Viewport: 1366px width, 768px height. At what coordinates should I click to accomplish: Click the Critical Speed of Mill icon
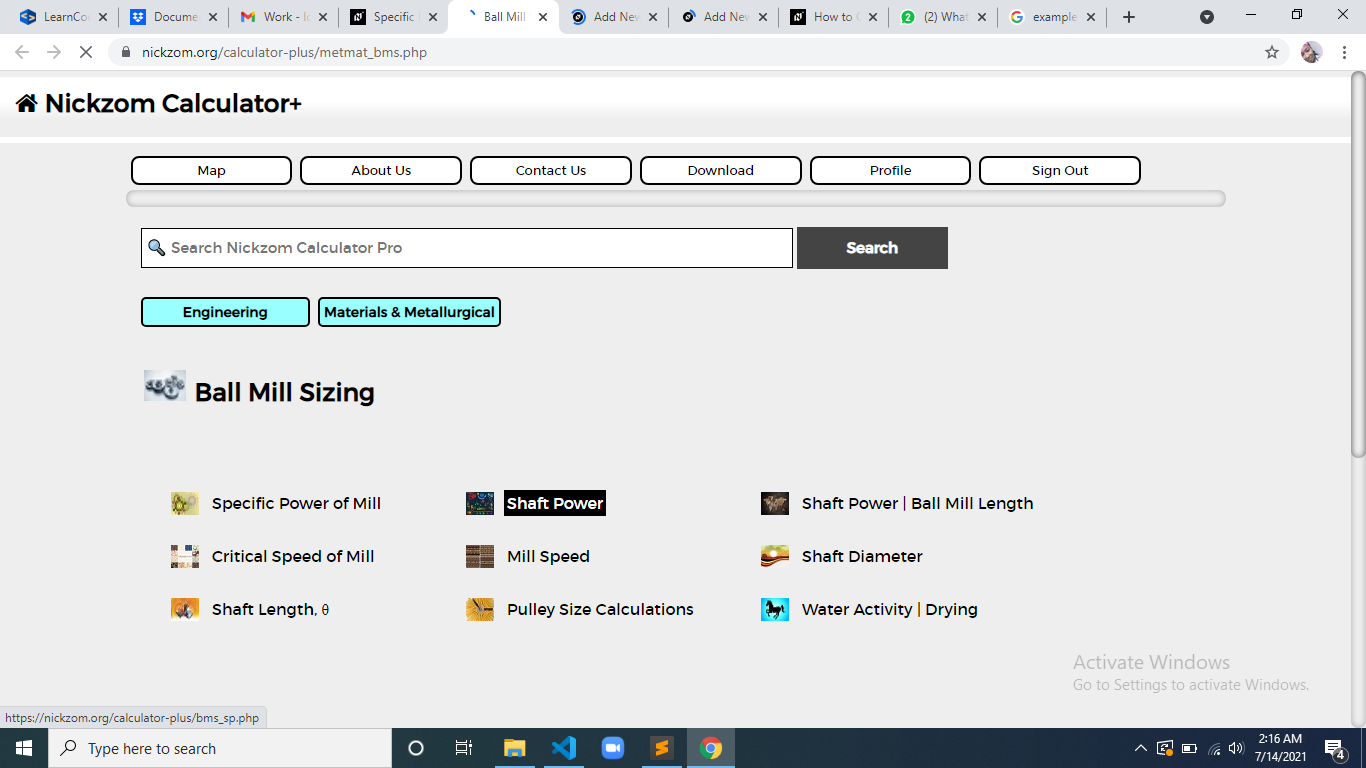185,556
